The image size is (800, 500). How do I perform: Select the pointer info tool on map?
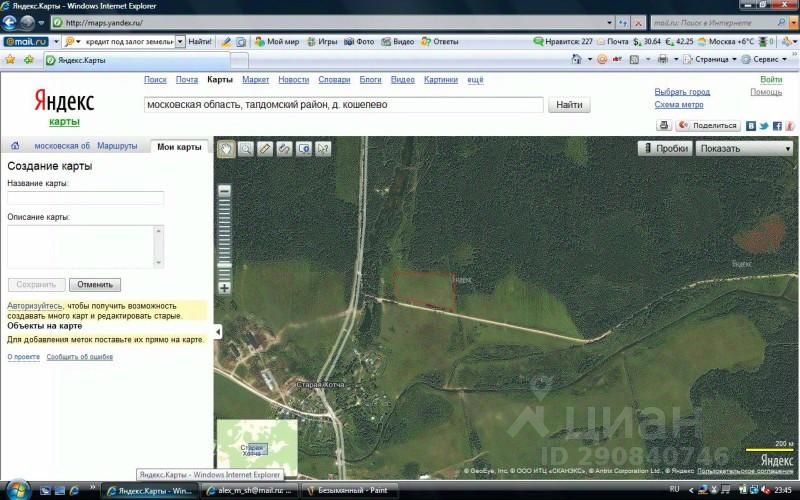(x=323, y=148)
